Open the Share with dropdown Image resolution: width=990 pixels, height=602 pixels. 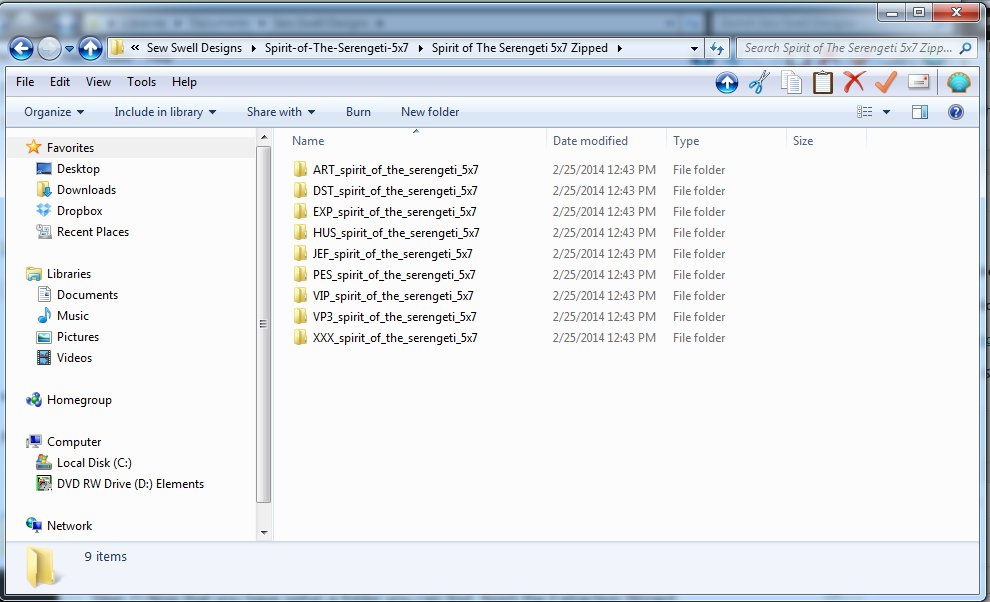281,112
